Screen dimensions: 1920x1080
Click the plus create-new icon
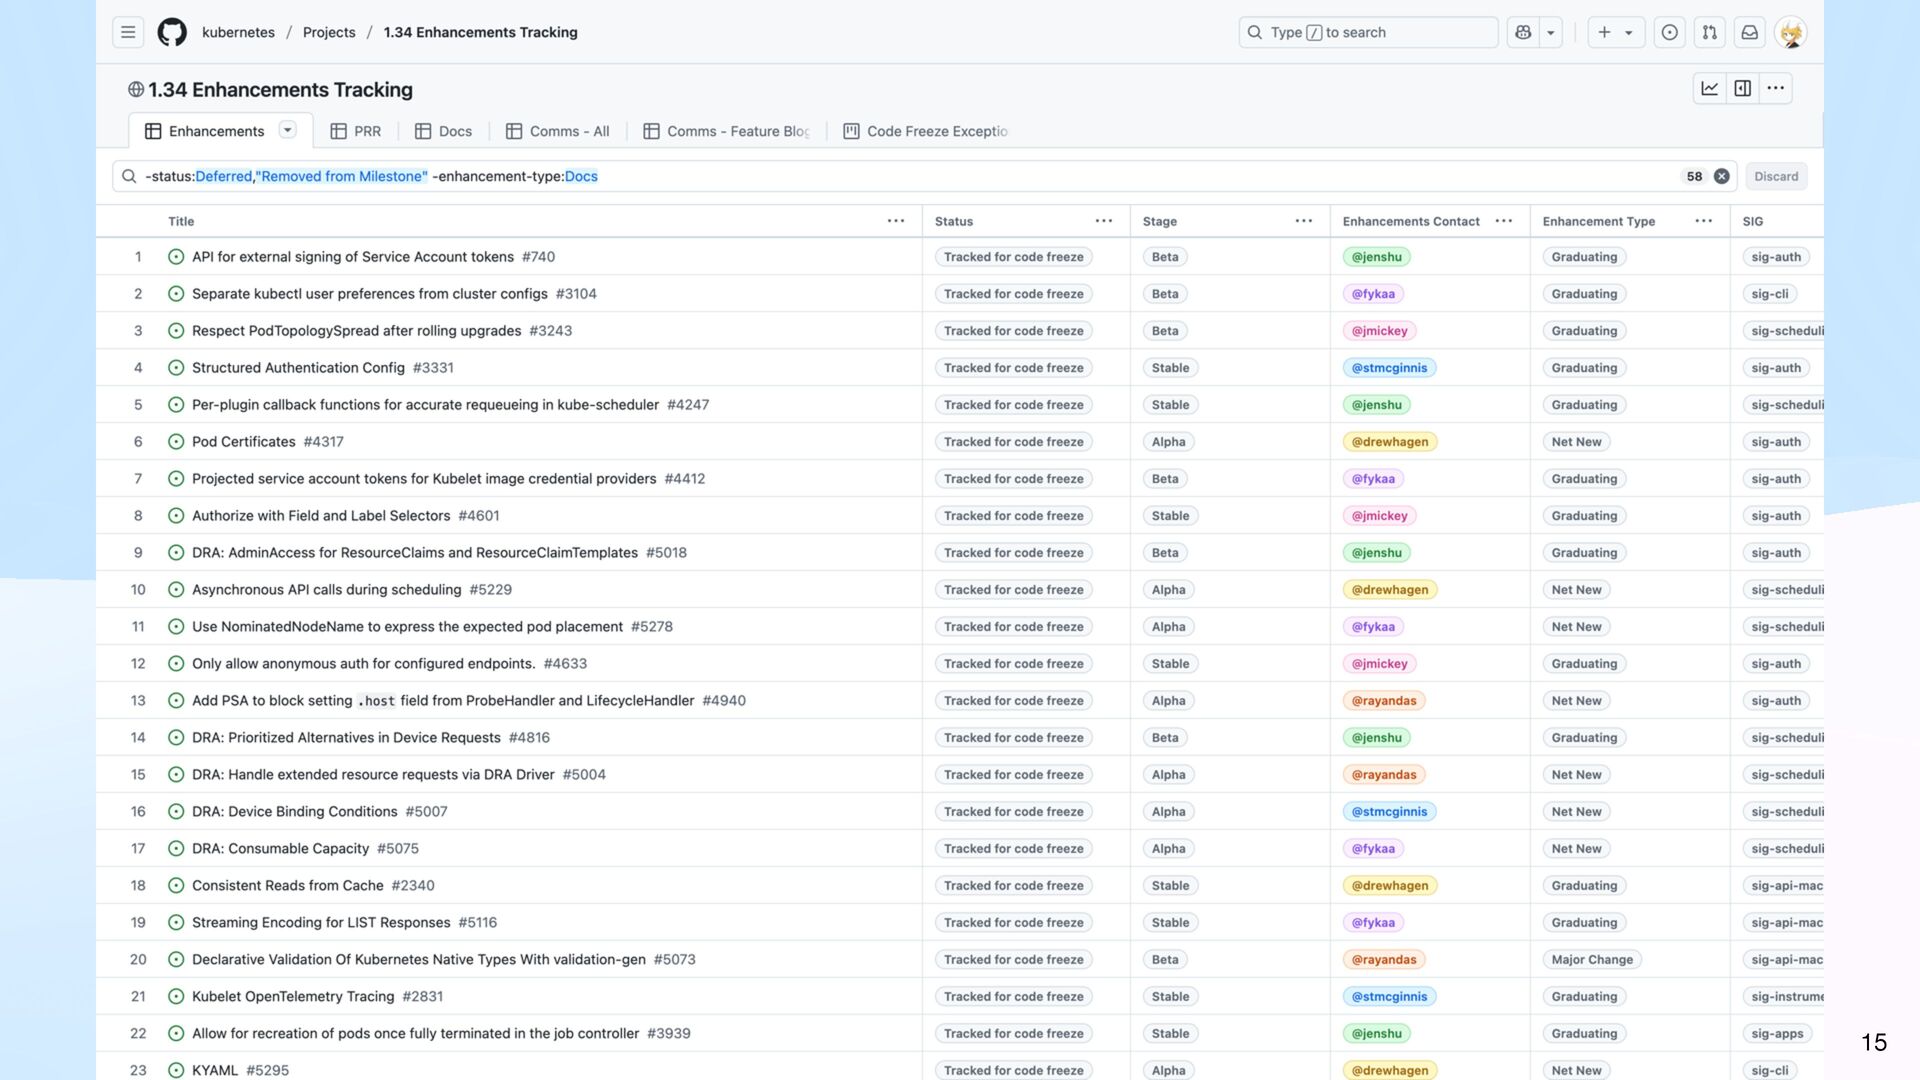click(x=1604, y=32)
